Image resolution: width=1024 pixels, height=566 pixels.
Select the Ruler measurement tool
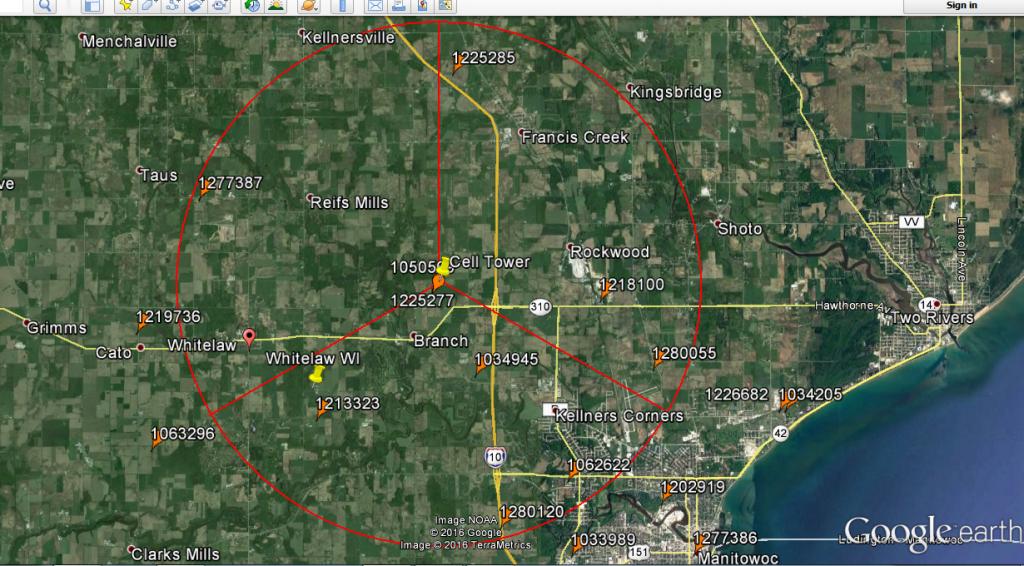pyautogui.click(x=342, y=5)
